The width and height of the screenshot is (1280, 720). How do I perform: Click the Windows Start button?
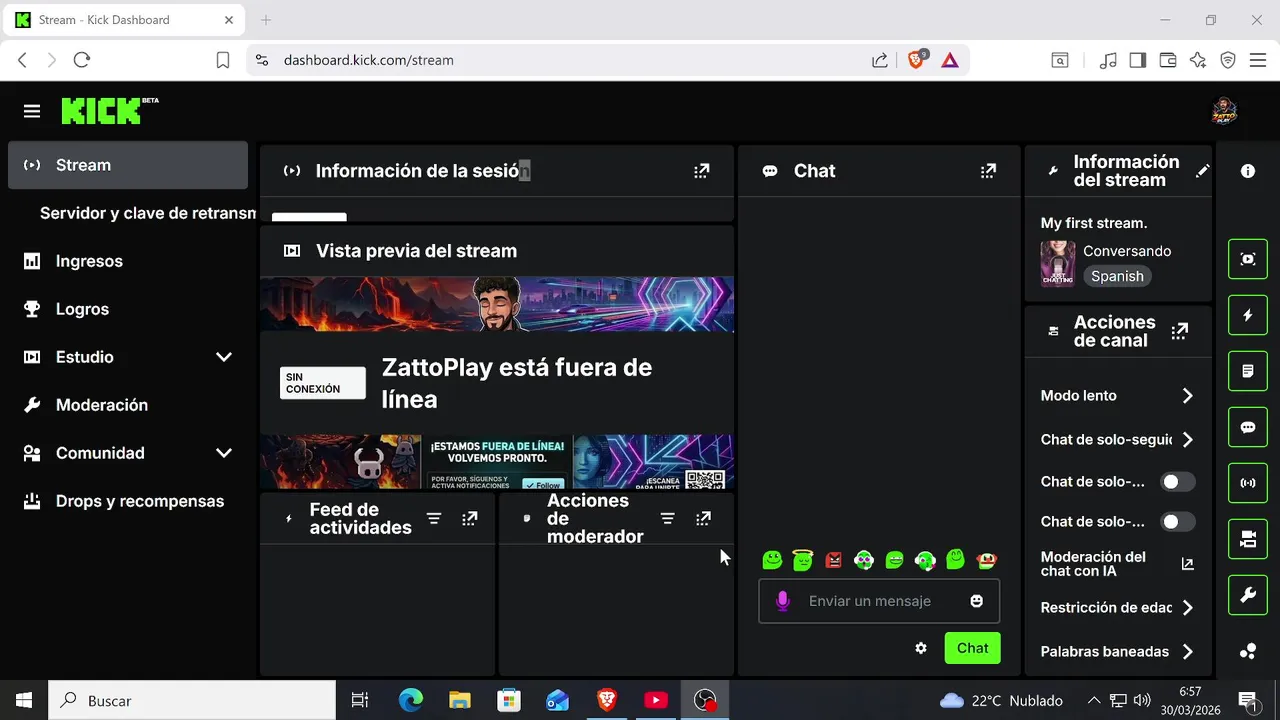pyautogui.click(x=24, y=701)
